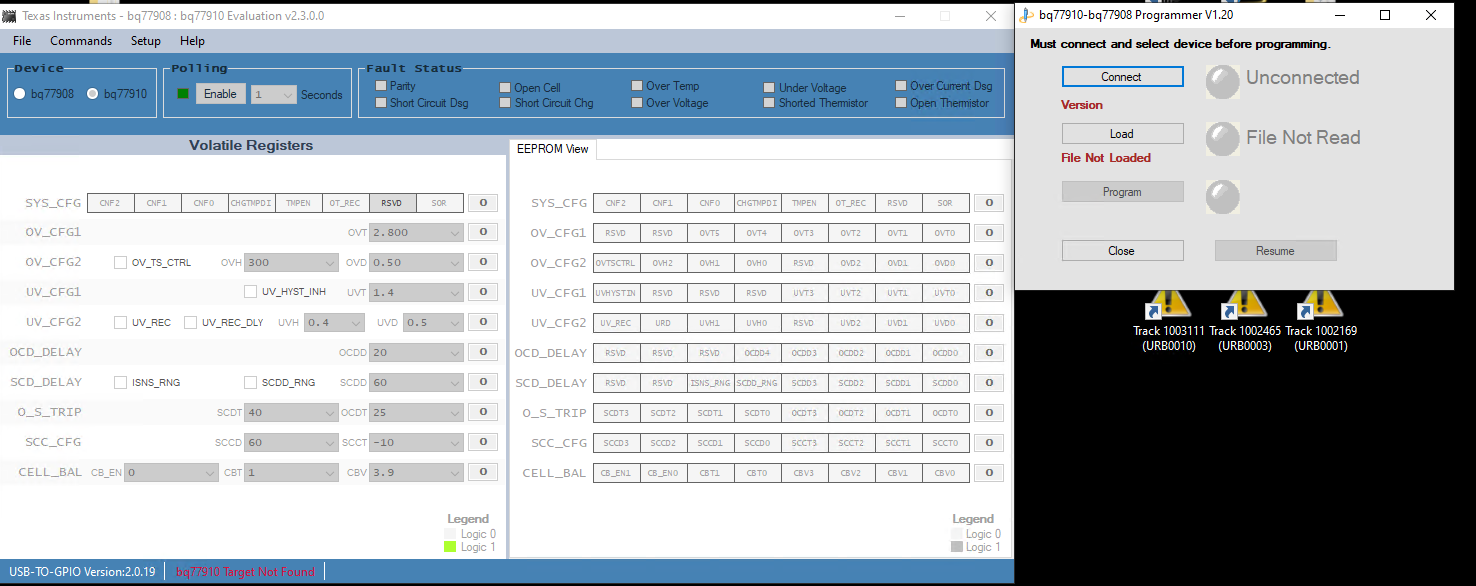This screenshot has height=586, width=1476.
Task: Open the polling Seconds dropdown
Action: tap(274, 95)
